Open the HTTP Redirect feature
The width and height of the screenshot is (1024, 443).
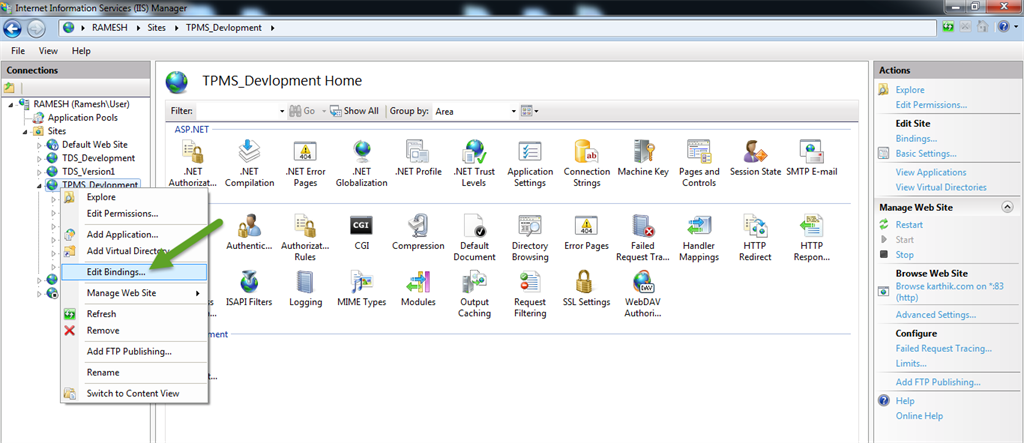[x=755, y=238]
